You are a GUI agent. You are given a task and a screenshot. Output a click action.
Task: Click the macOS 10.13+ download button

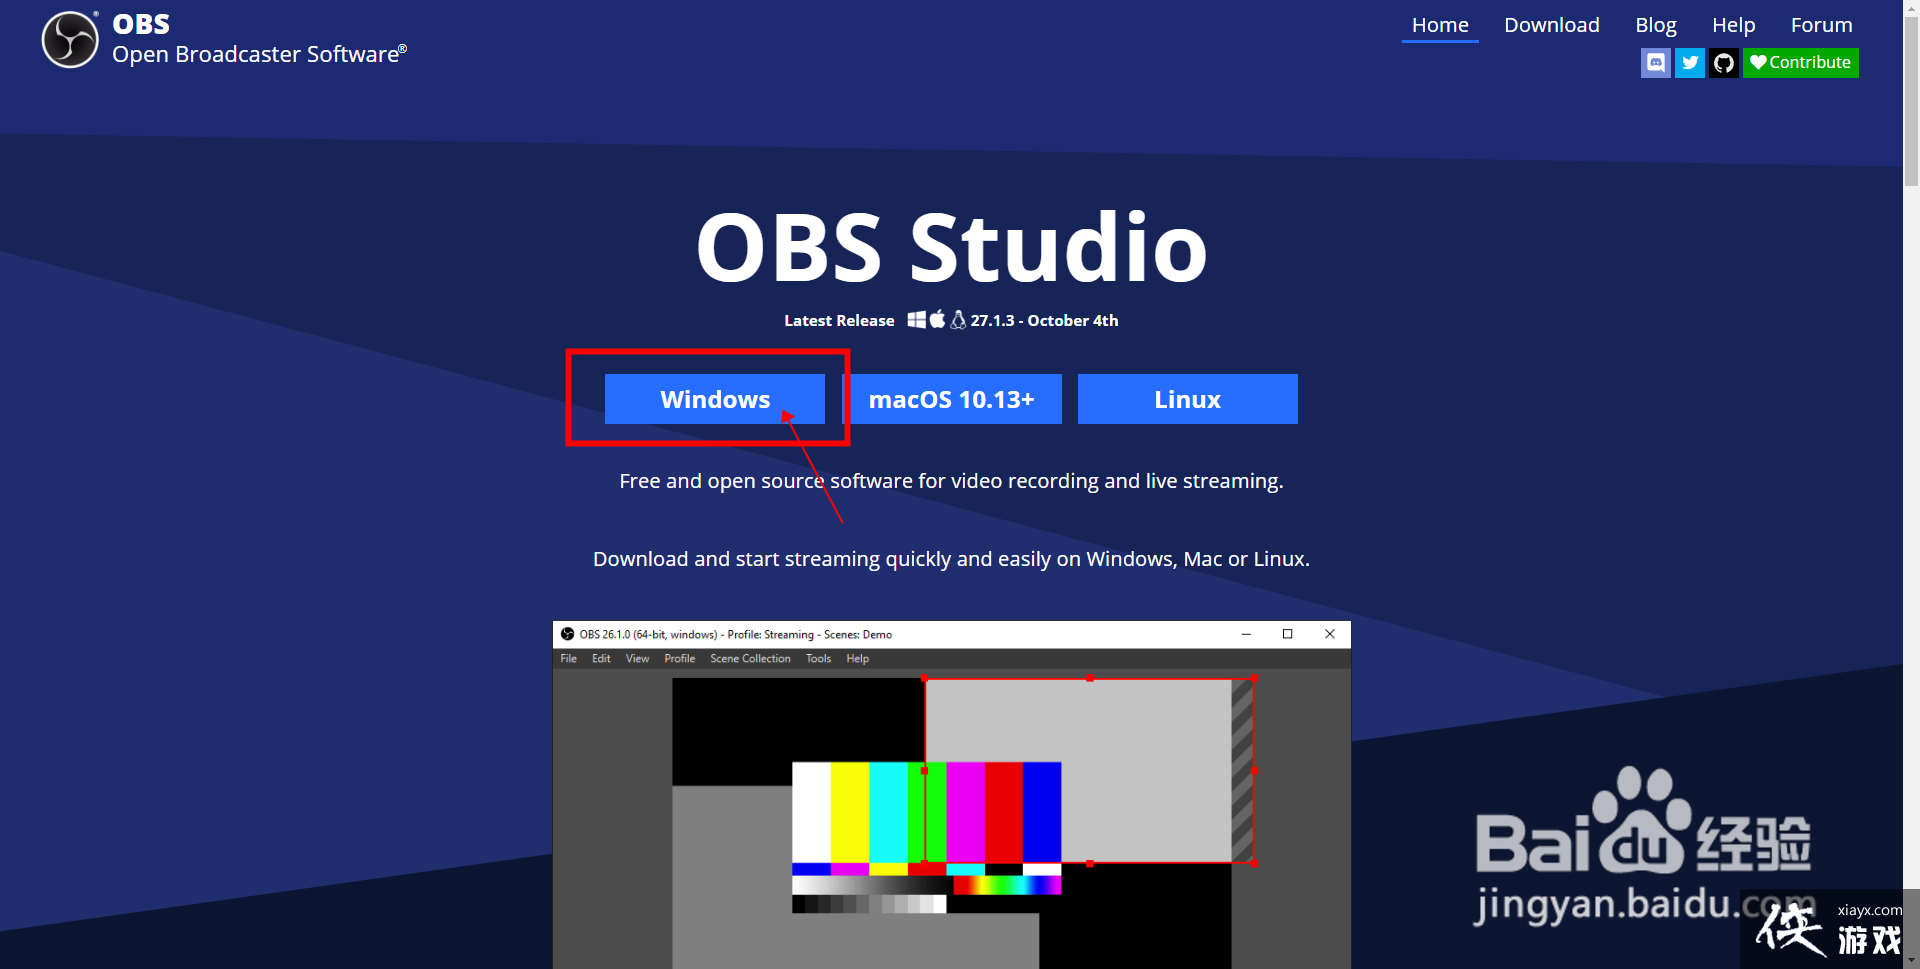(x=951, y=399)
